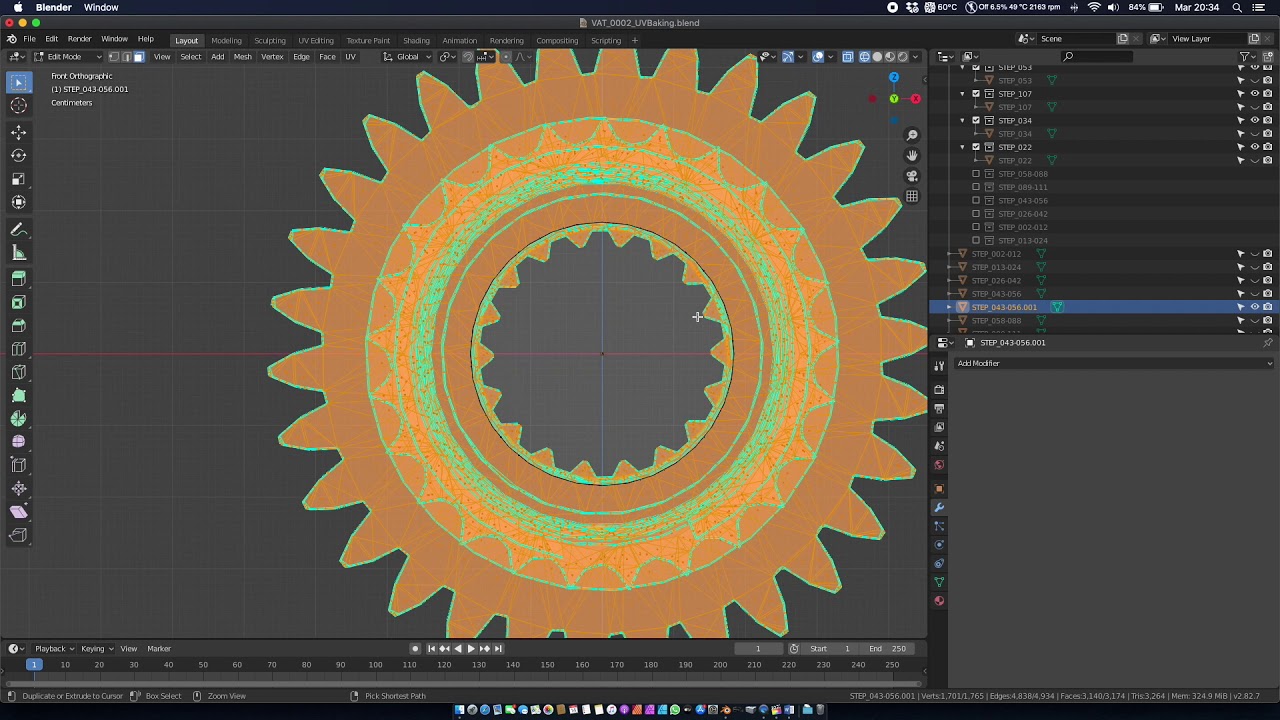Select the Scale tool

tap(19, 178)
